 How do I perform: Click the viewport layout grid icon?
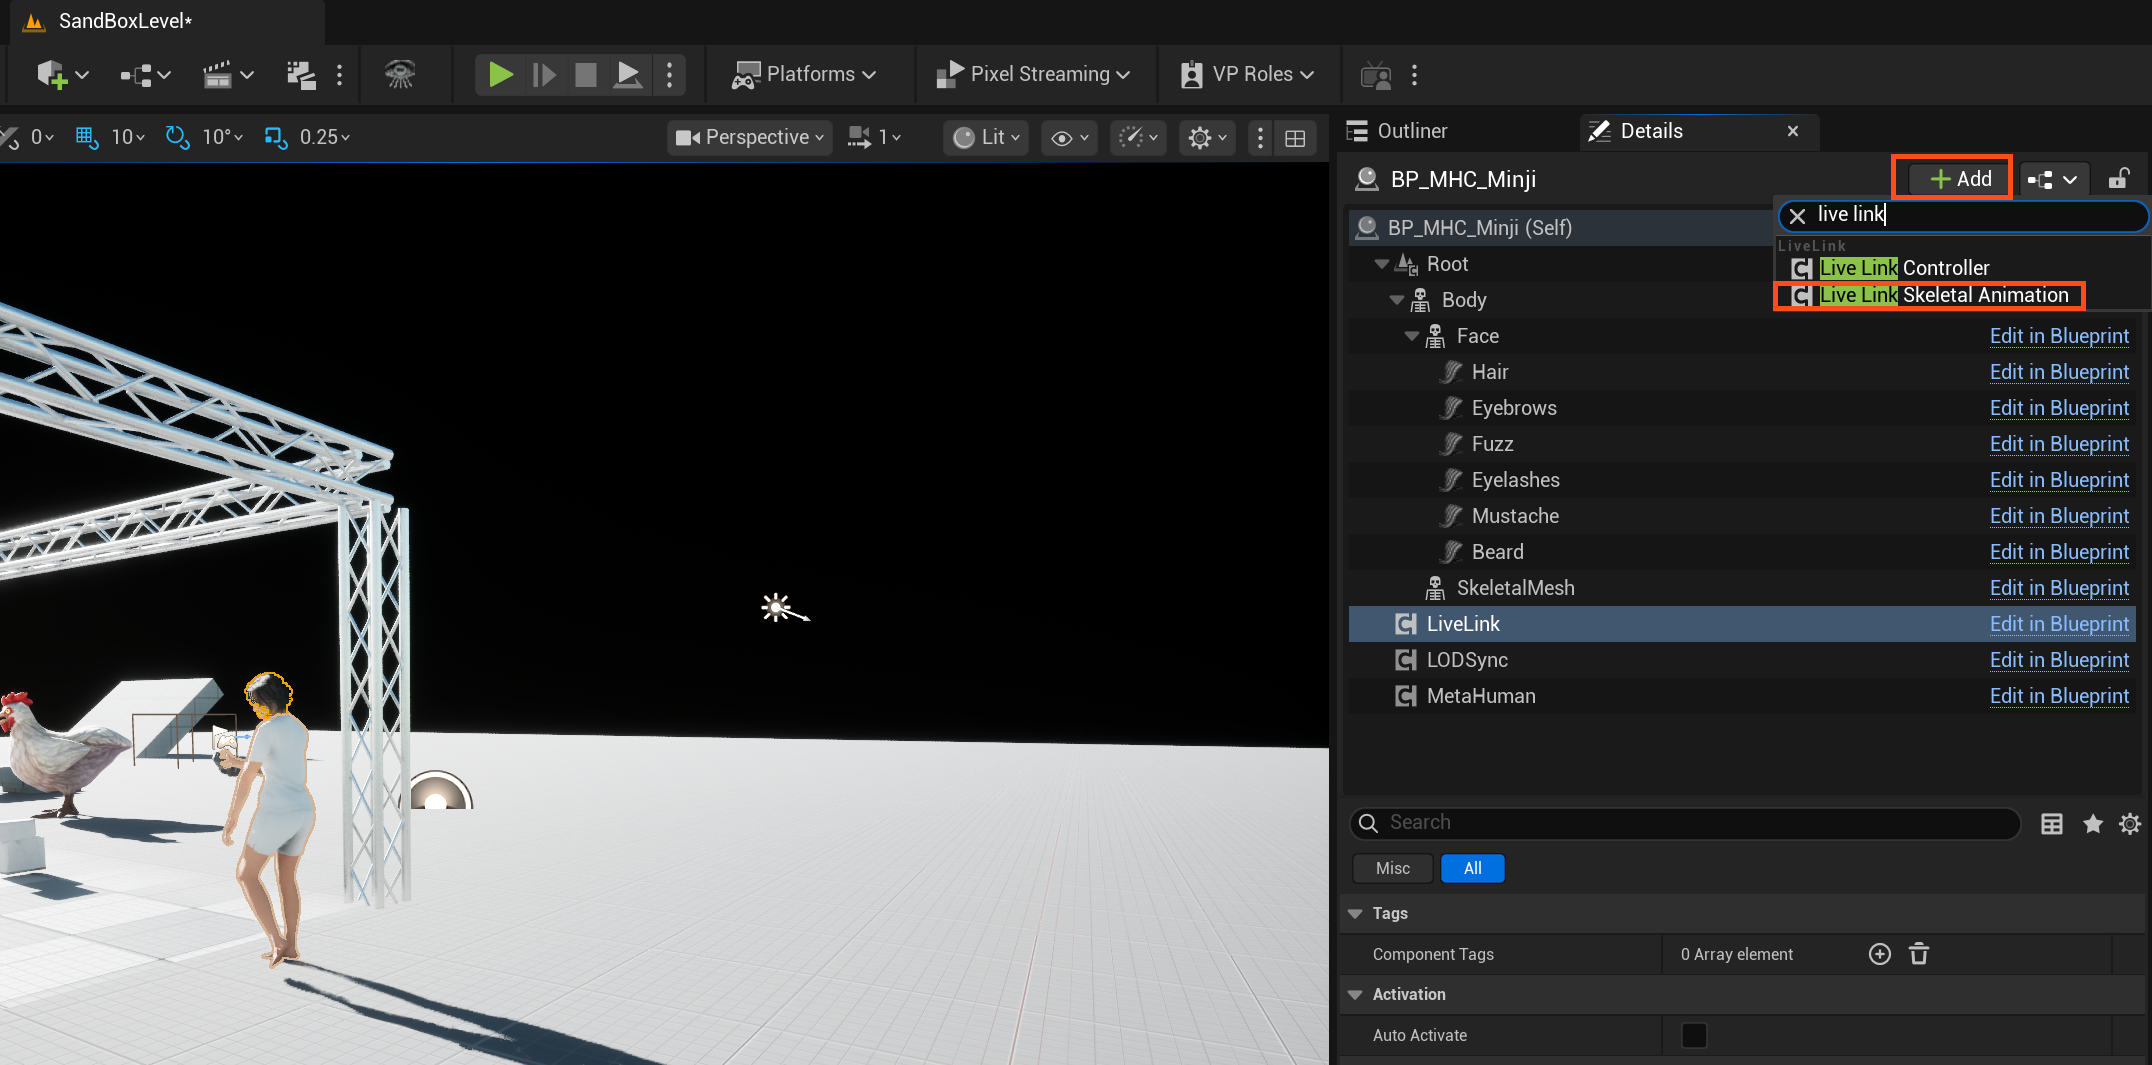(x=1295, y=138)
